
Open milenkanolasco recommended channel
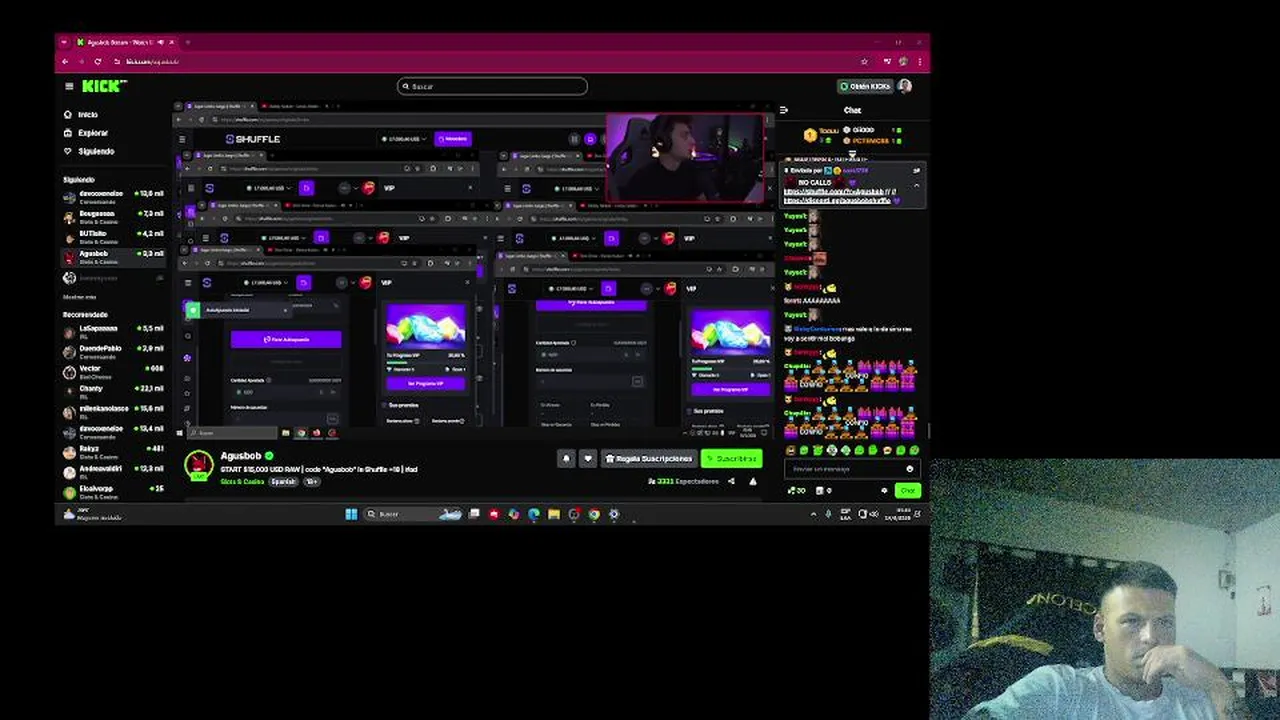click(x=113, y=411)
